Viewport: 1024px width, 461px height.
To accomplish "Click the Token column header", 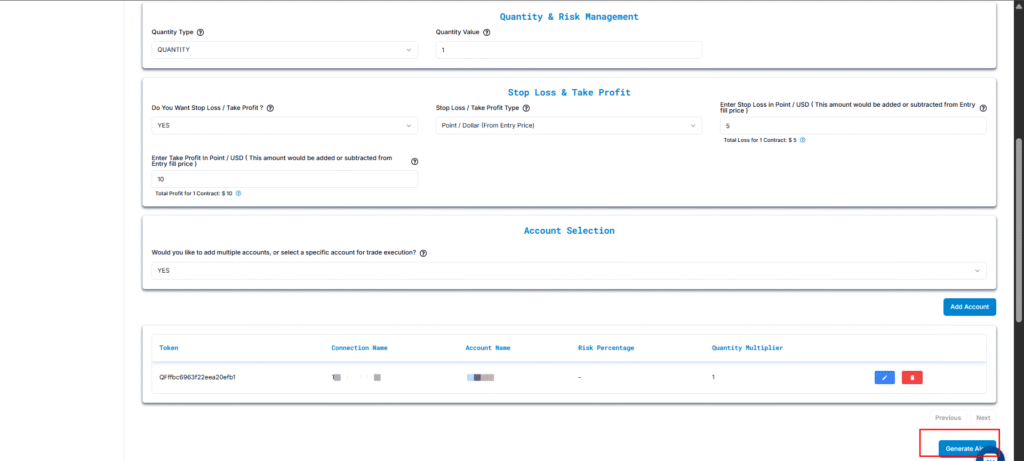I will coord(168,348).
